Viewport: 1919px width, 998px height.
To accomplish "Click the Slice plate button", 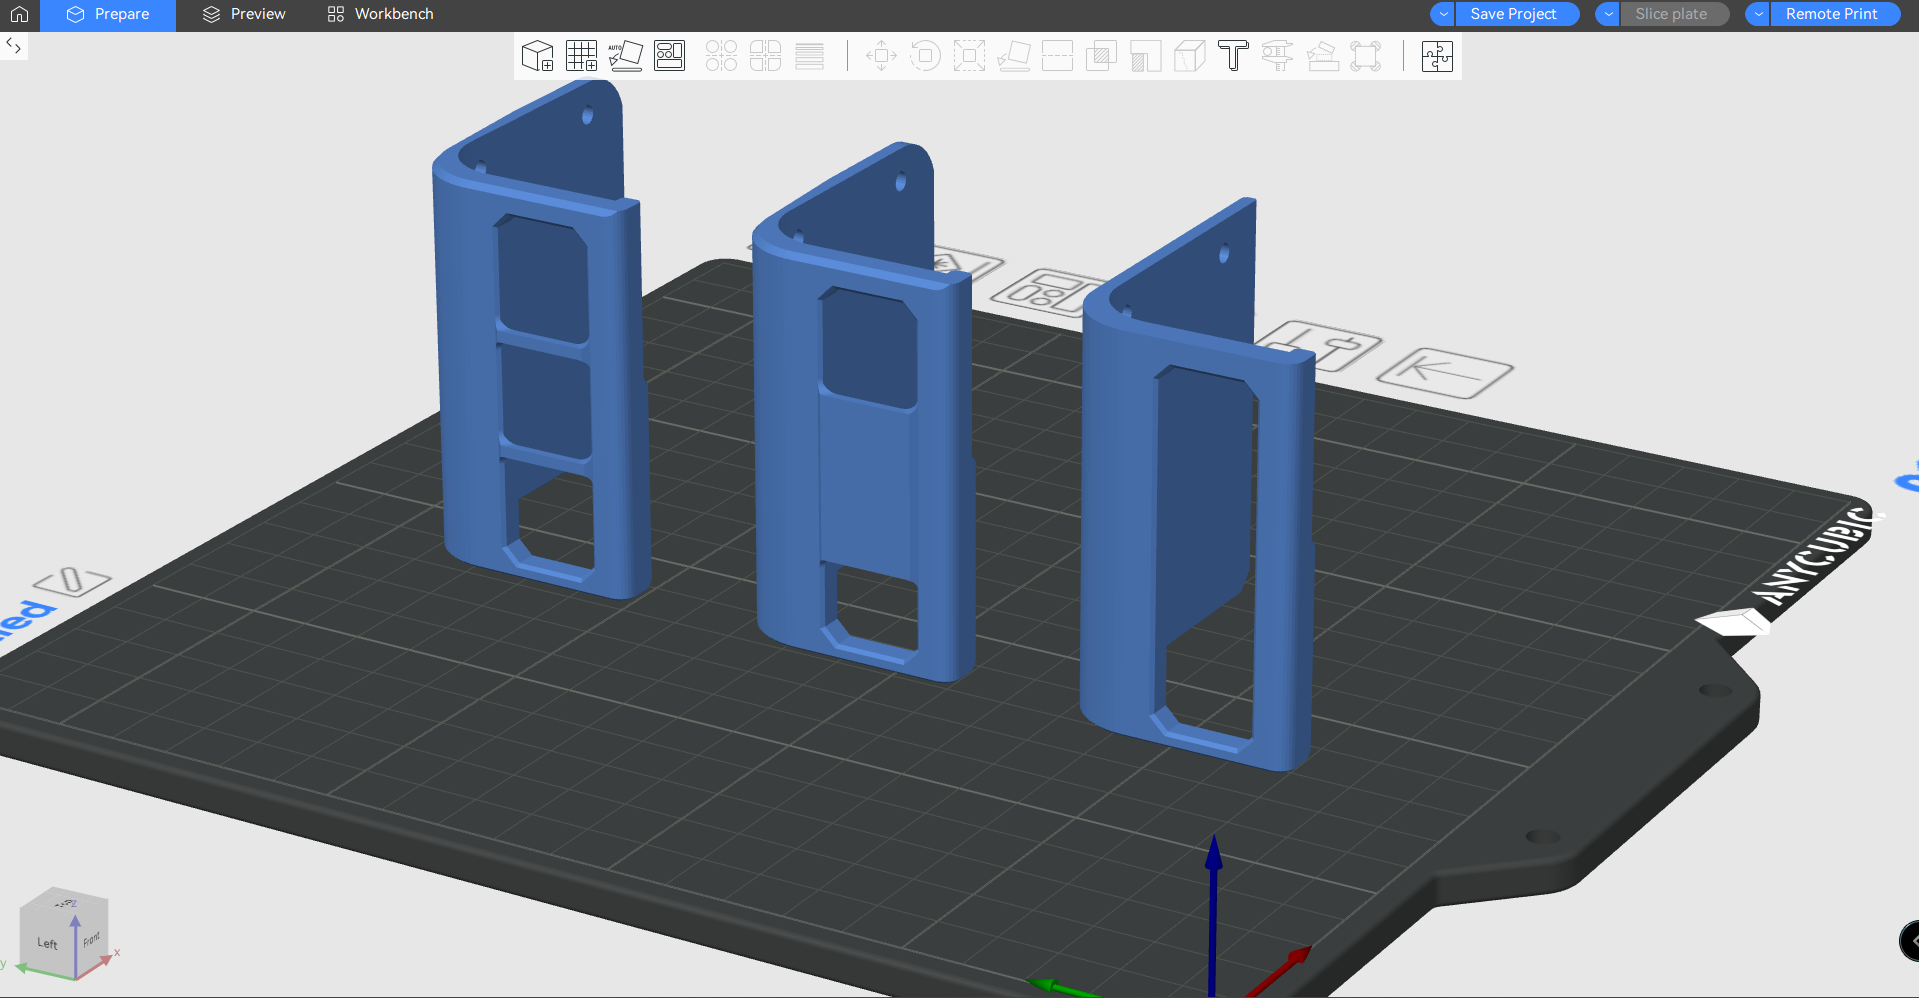I will coord(1675,14).
